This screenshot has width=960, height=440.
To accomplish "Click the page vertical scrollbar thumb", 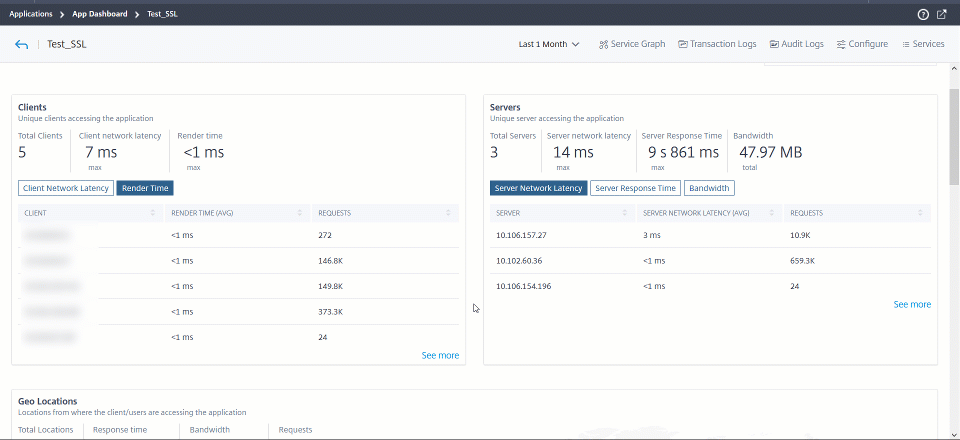I will point(954,136).
